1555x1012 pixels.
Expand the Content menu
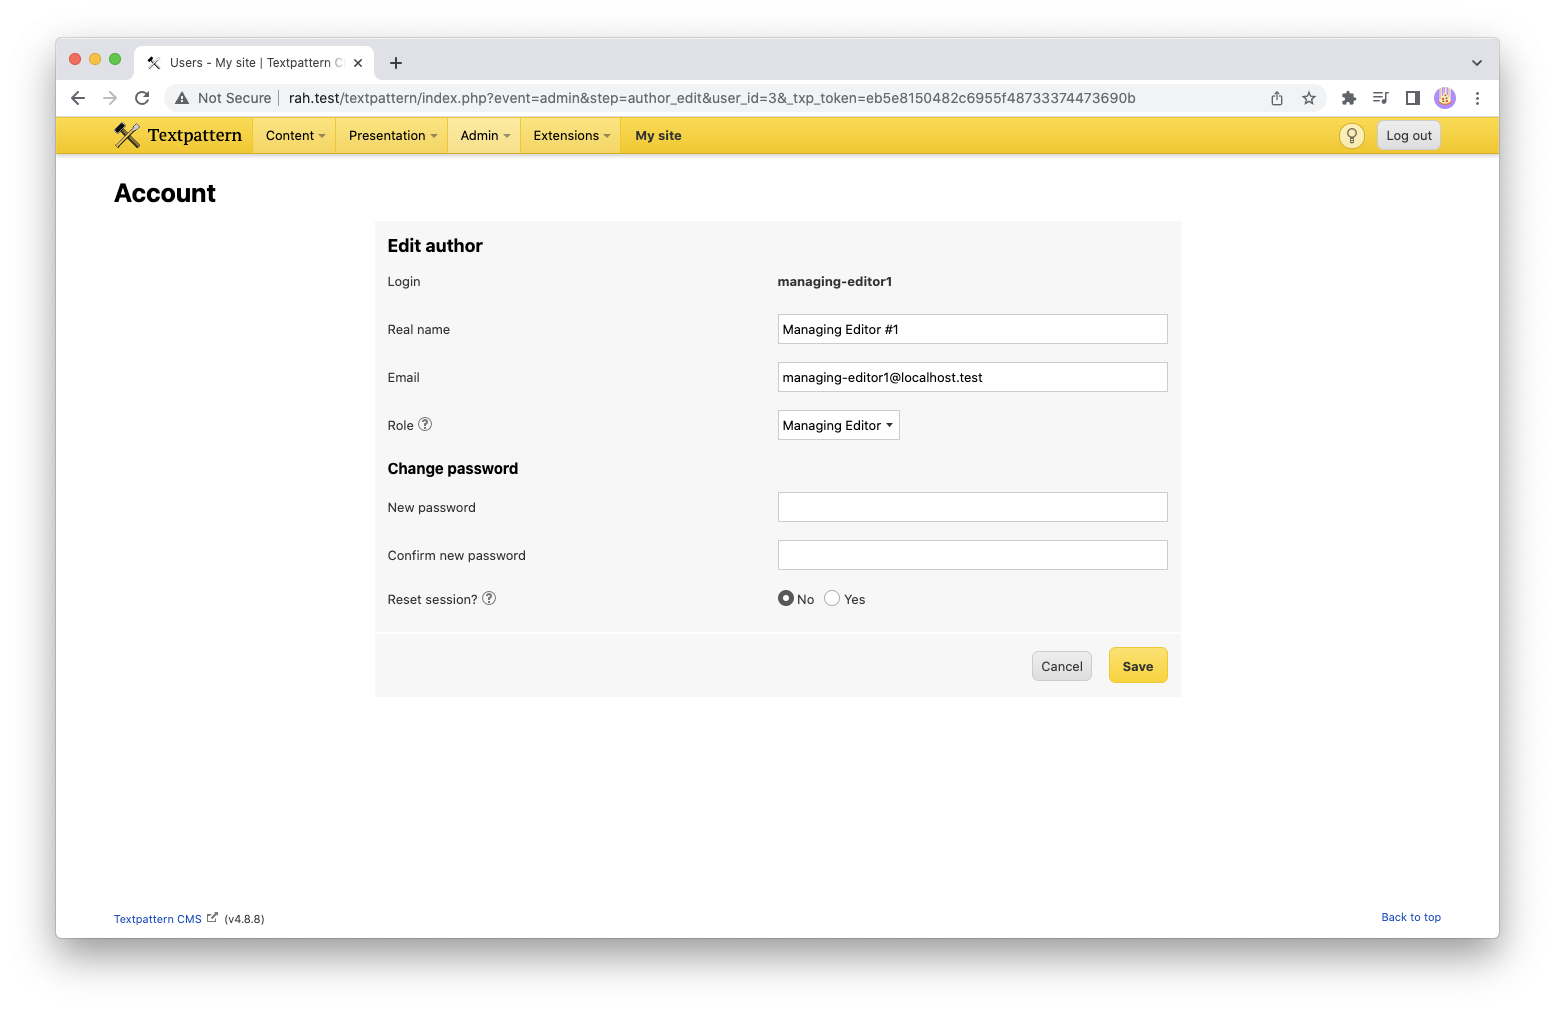(x=295, y=136)
